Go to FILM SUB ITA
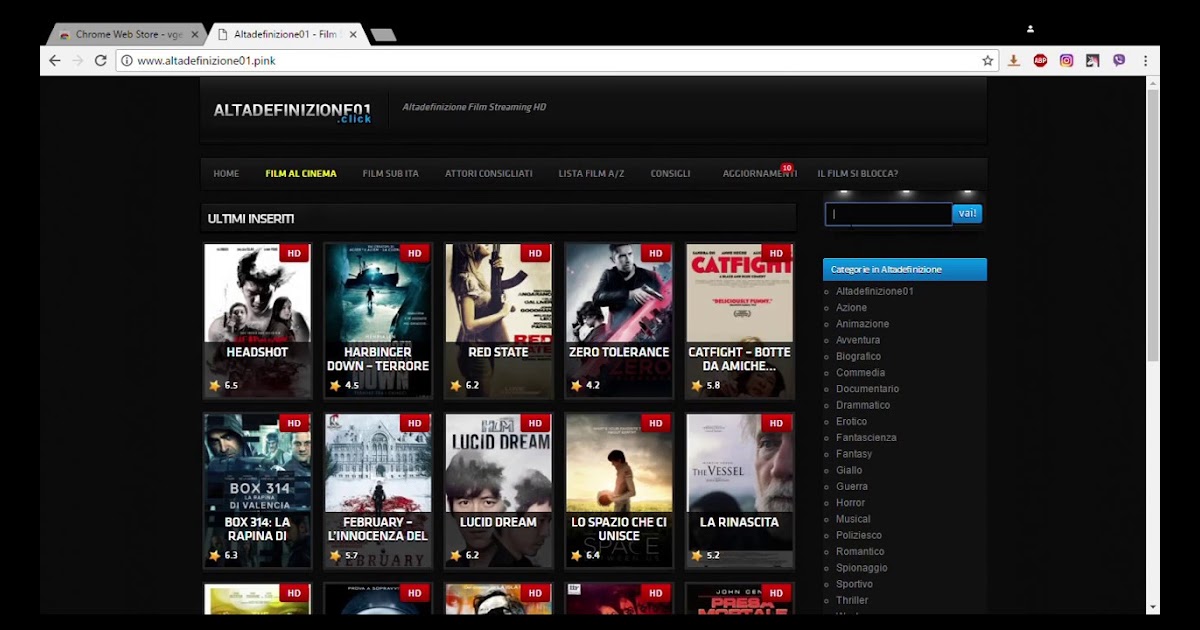The image size is (1200, 630). (390, 174)
